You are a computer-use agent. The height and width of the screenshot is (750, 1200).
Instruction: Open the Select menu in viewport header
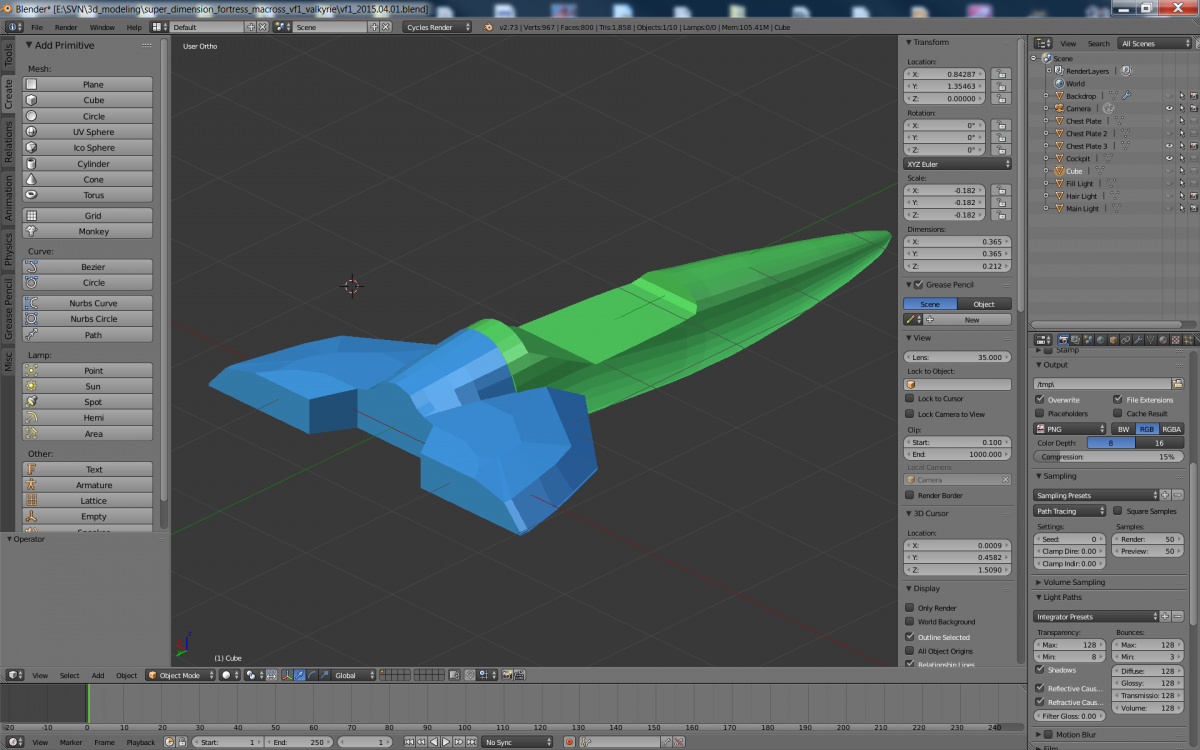click(69, 675)
